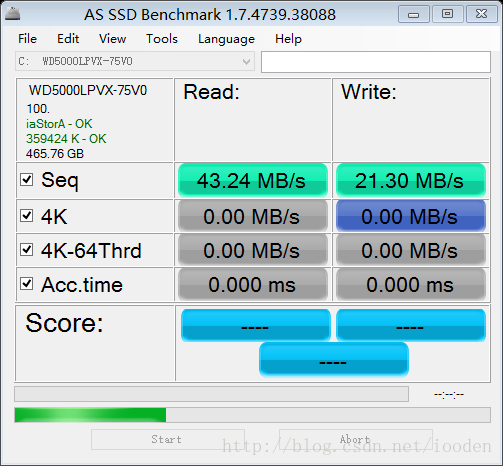Click the iaStorA - OK driver status
The image size is (503, 466).
tap(59, 124)
